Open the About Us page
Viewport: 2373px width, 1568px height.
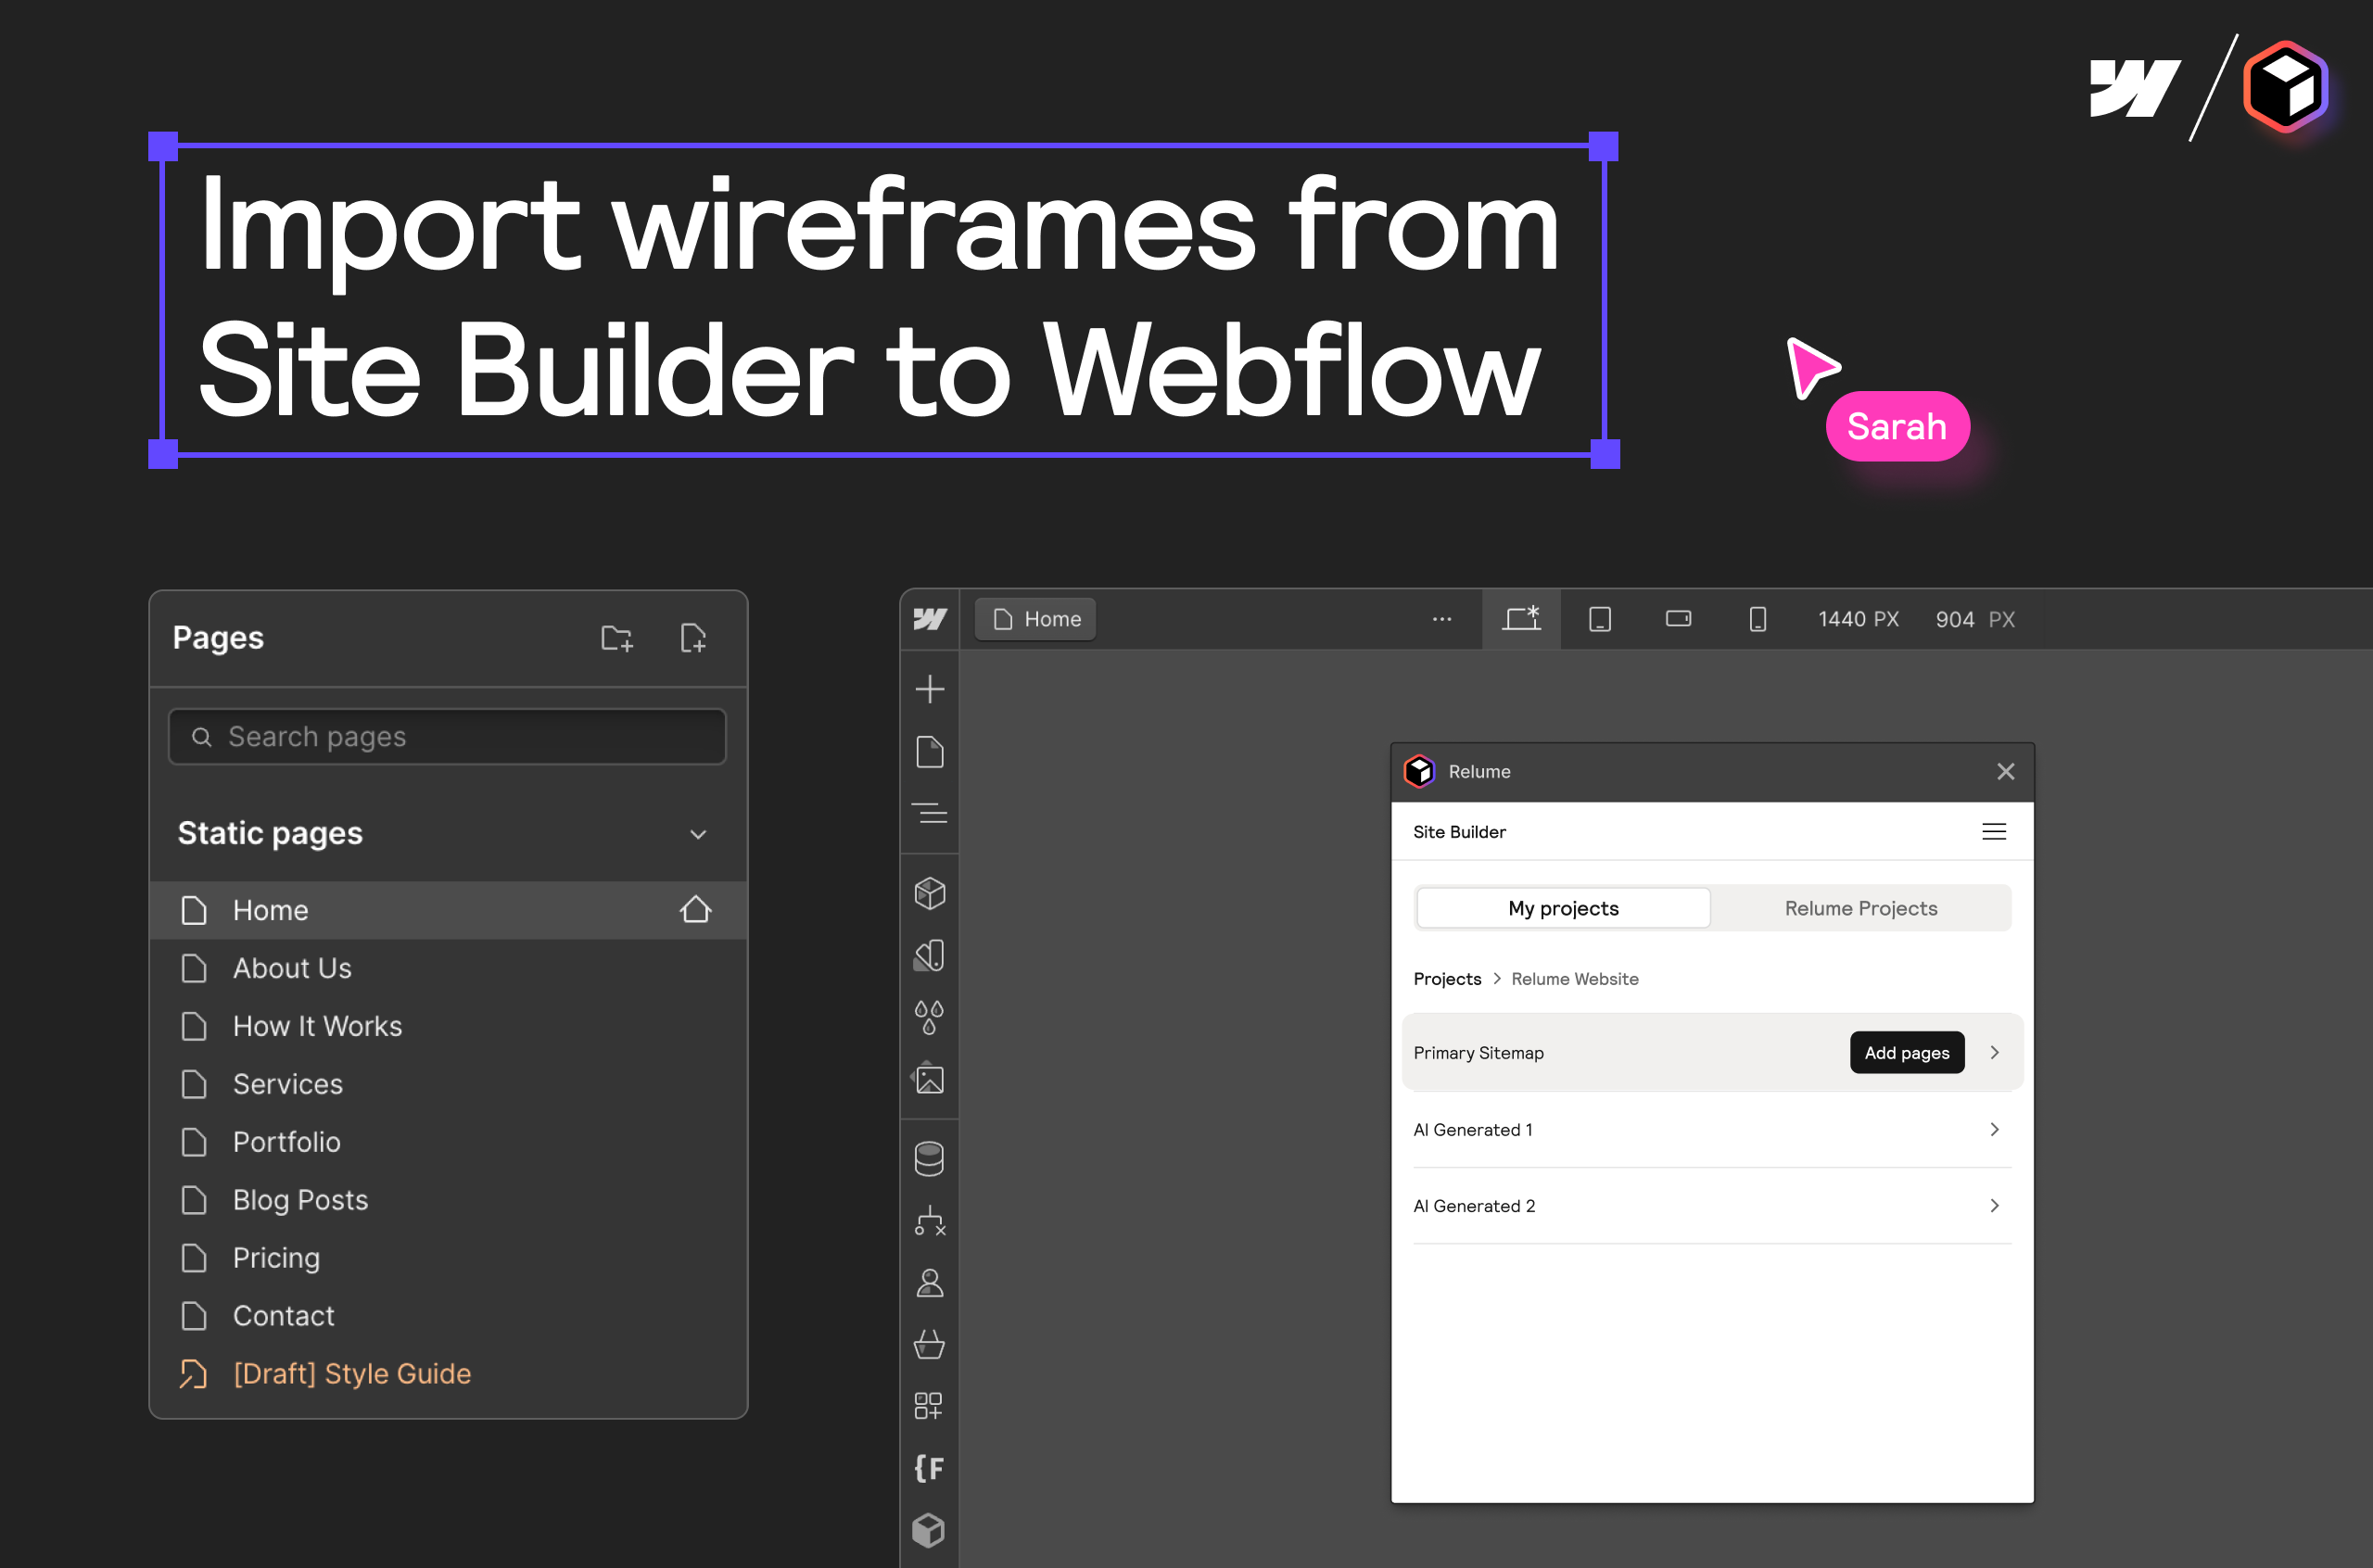coord(448,968)
